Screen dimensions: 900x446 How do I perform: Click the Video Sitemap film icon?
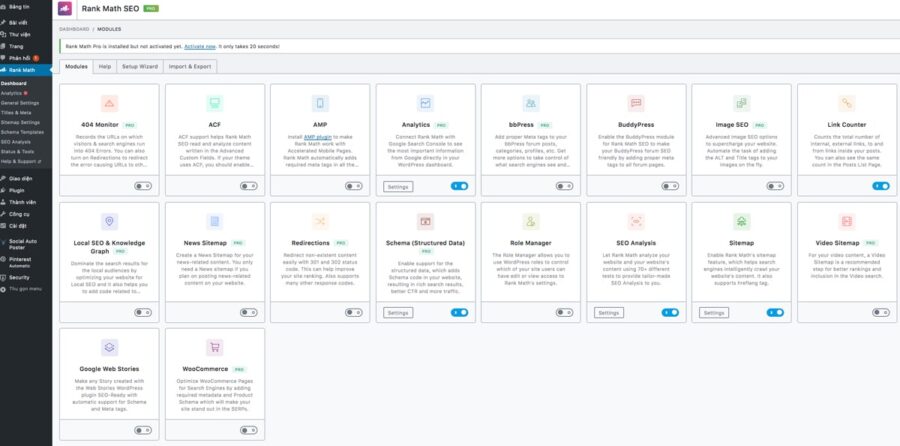click(x=847, y=222)
